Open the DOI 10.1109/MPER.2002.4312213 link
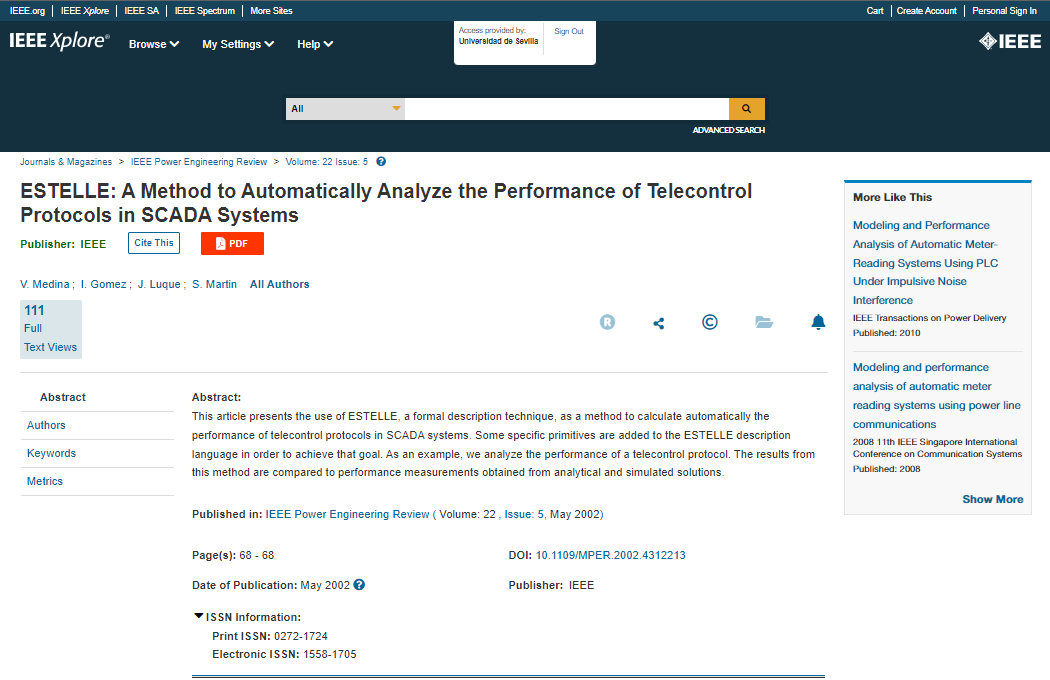This screenshot has height=680, width=1050. coord(610,555)
